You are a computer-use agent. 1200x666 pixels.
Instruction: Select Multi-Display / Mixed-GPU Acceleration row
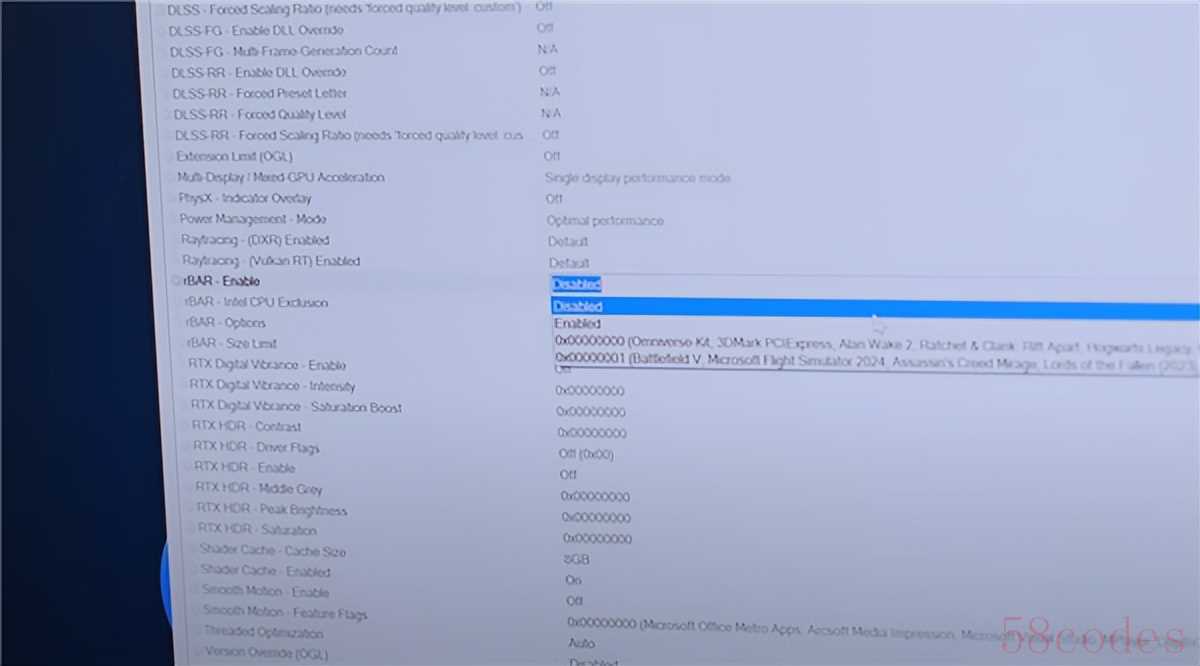(x=281, y=177)
